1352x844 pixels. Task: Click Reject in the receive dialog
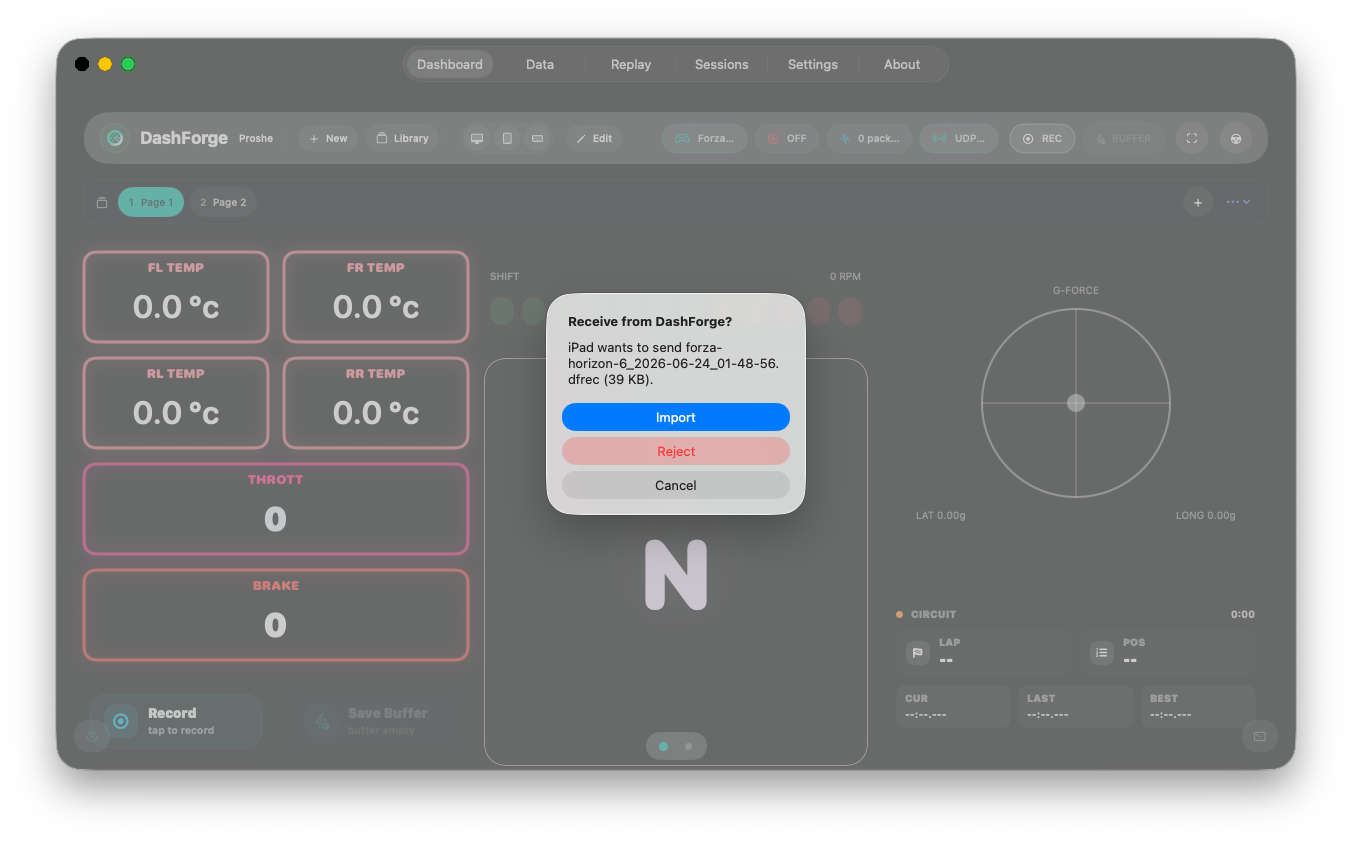pyautogui.click(x=676, y=451)
